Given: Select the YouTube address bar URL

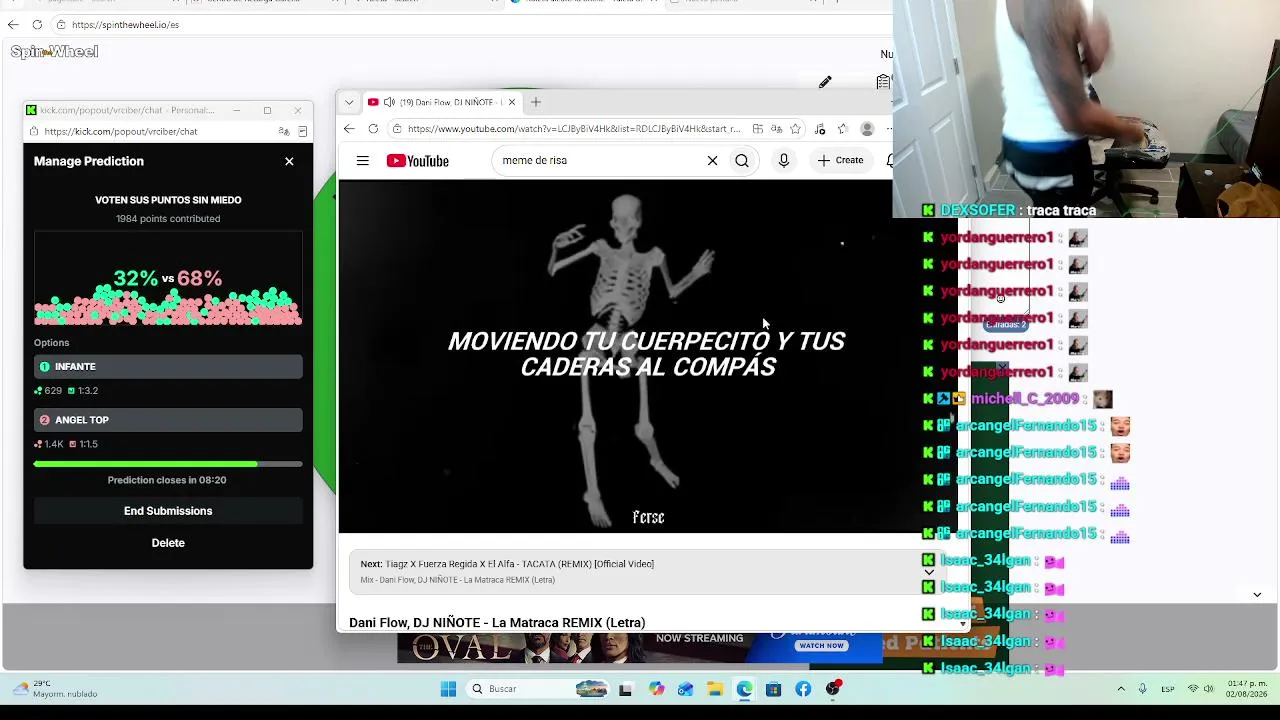Looking at the screenshot, I should coord(574,129).
